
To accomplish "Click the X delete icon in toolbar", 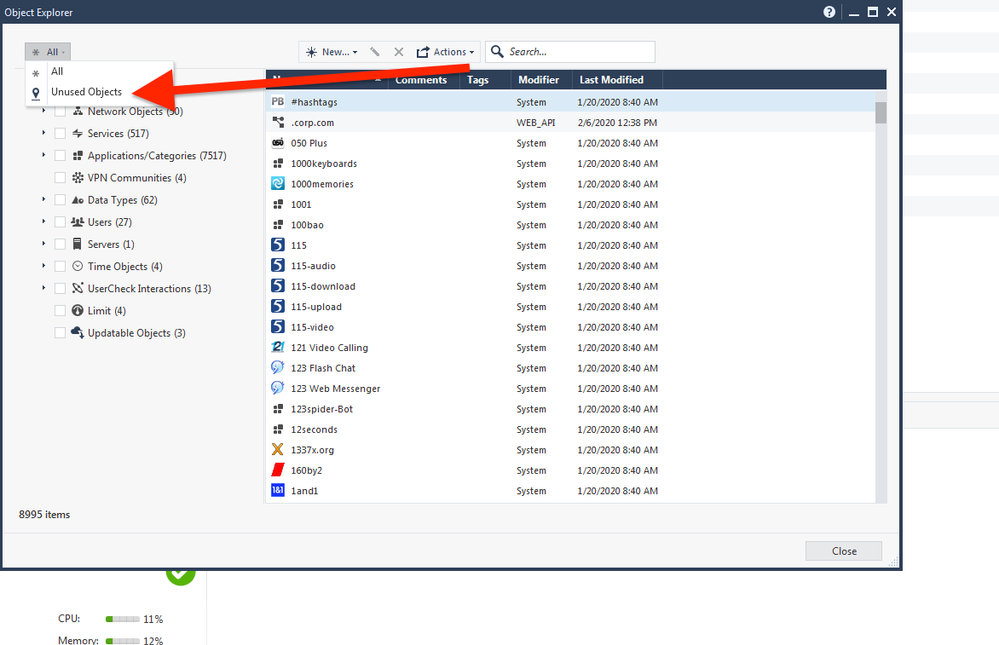I will 399,52.
